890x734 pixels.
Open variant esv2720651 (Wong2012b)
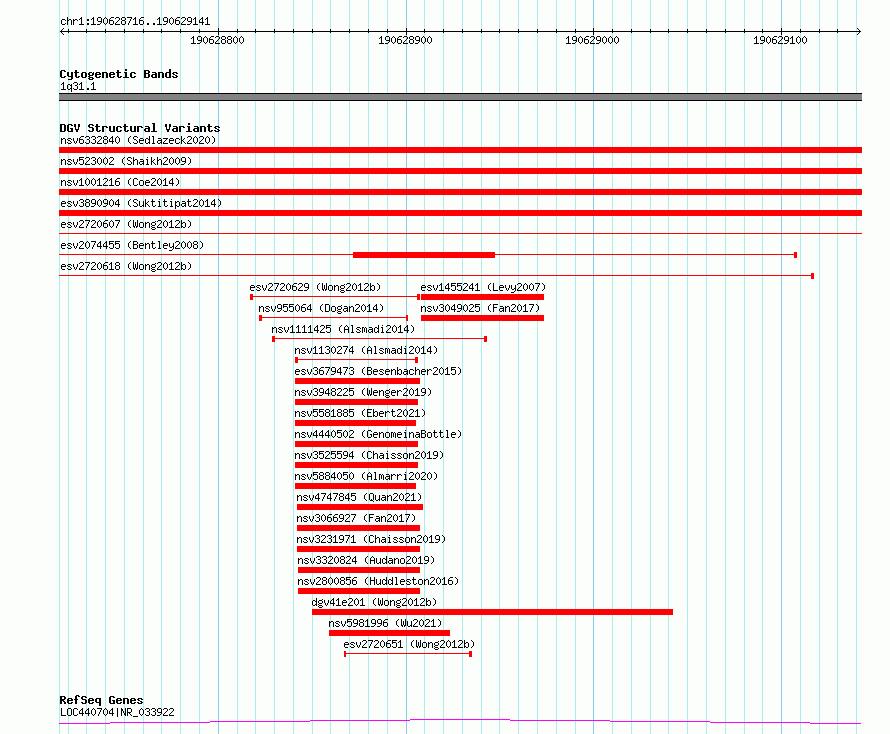[409, 644]
